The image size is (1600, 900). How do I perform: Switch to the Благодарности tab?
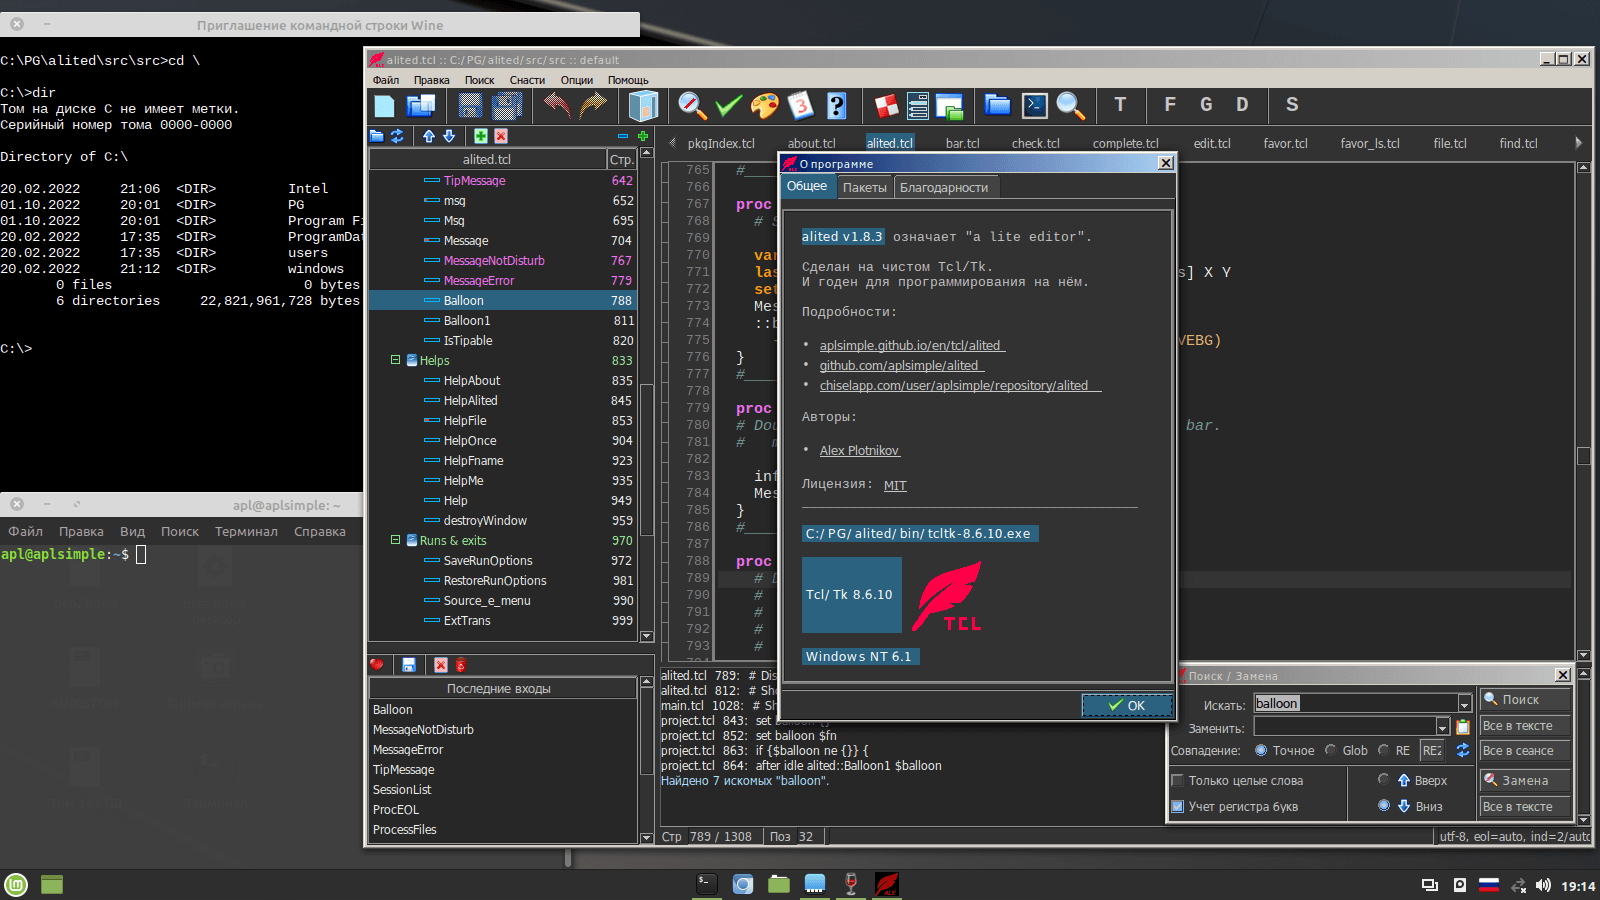944,187
